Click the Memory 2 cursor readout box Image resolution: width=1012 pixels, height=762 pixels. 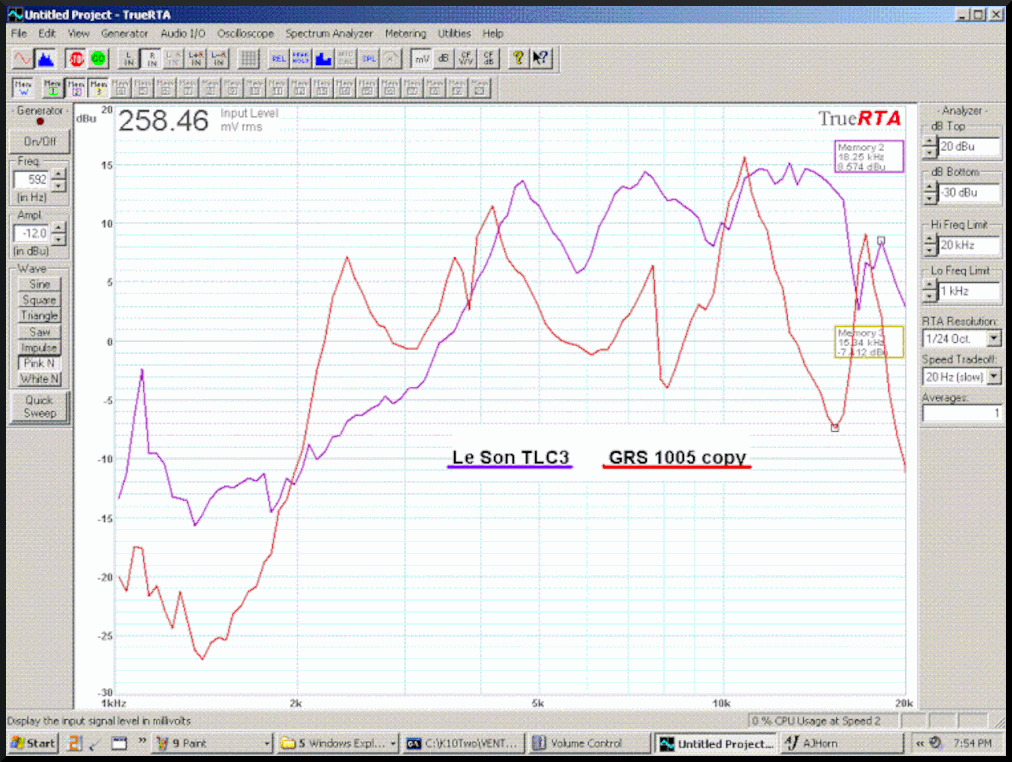(x=869, y=157)
